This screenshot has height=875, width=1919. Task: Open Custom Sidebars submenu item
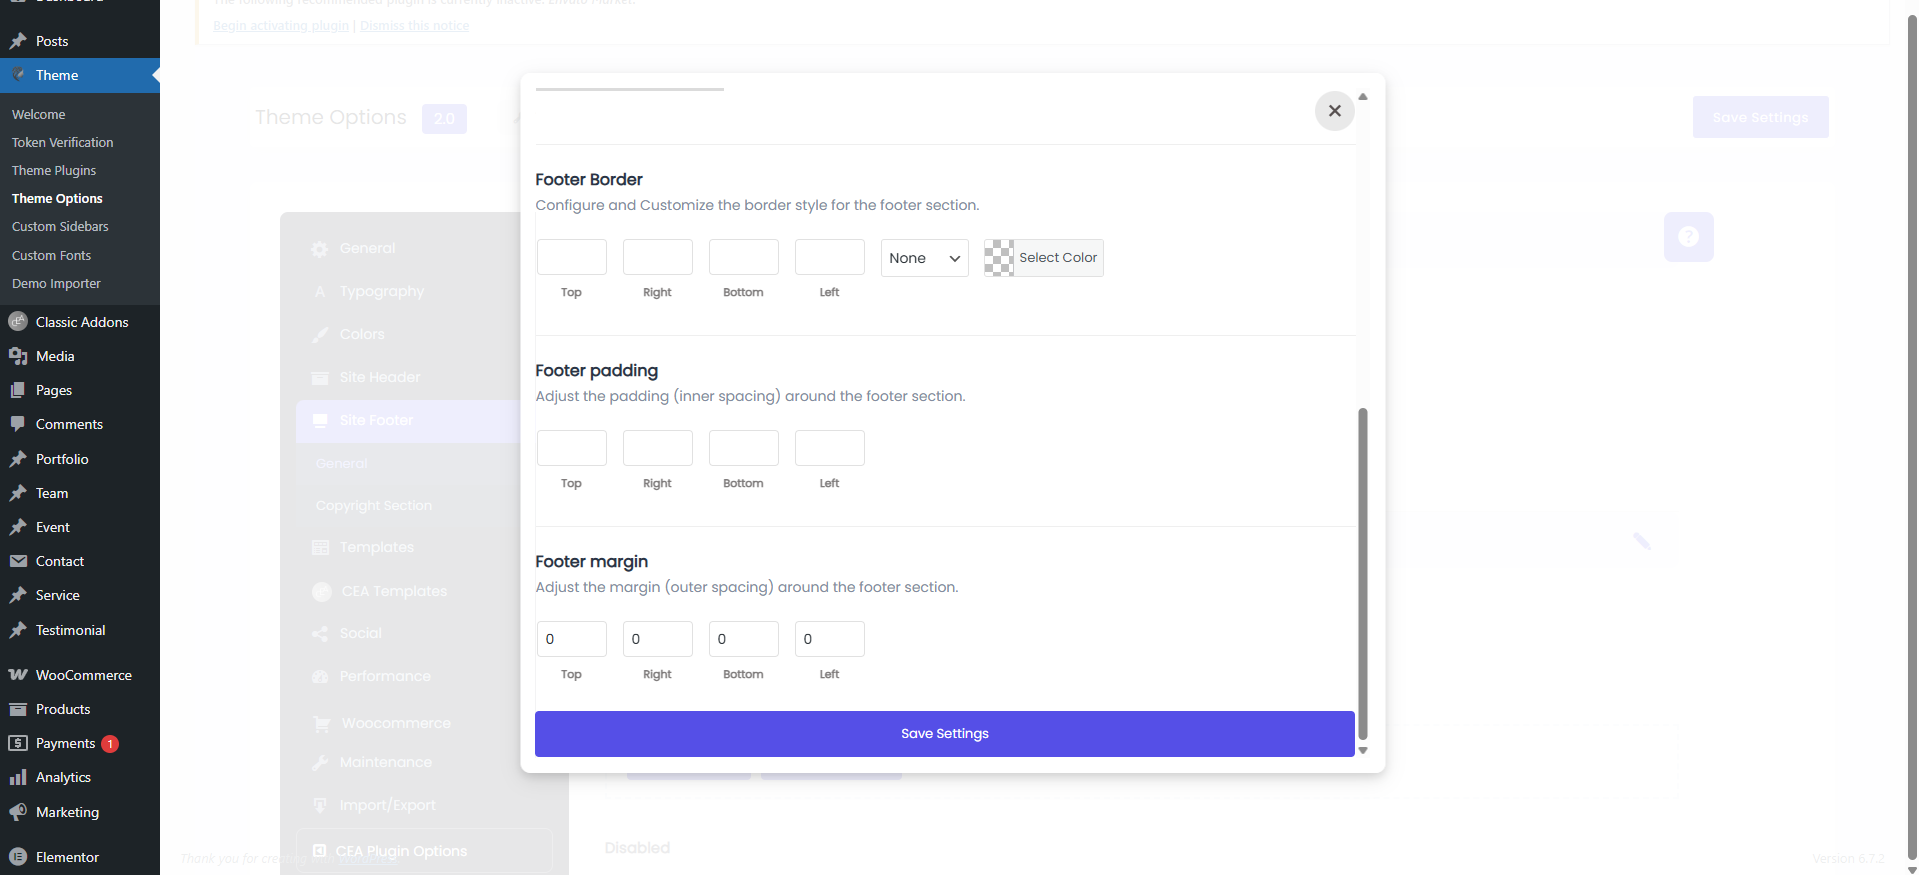pos(60,227)
